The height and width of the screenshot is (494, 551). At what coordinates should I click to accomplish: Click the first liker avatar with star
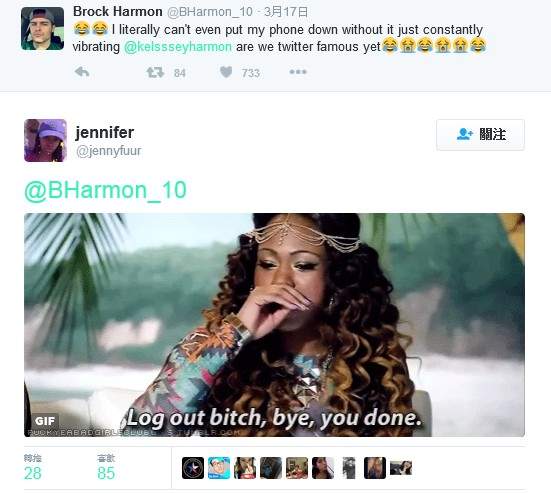(x=193, y=468)
